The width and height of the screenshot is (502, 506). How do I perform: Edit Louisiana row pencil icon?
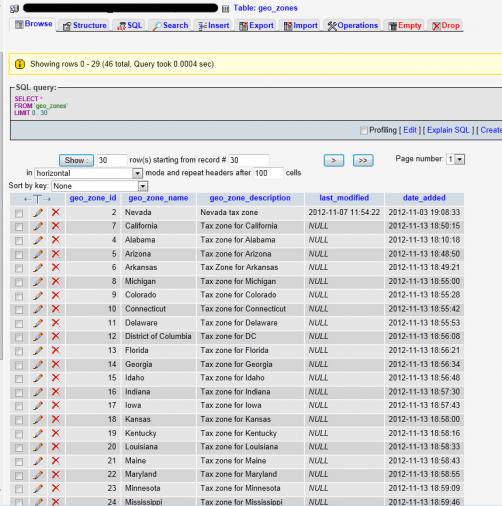click(38, 447)
